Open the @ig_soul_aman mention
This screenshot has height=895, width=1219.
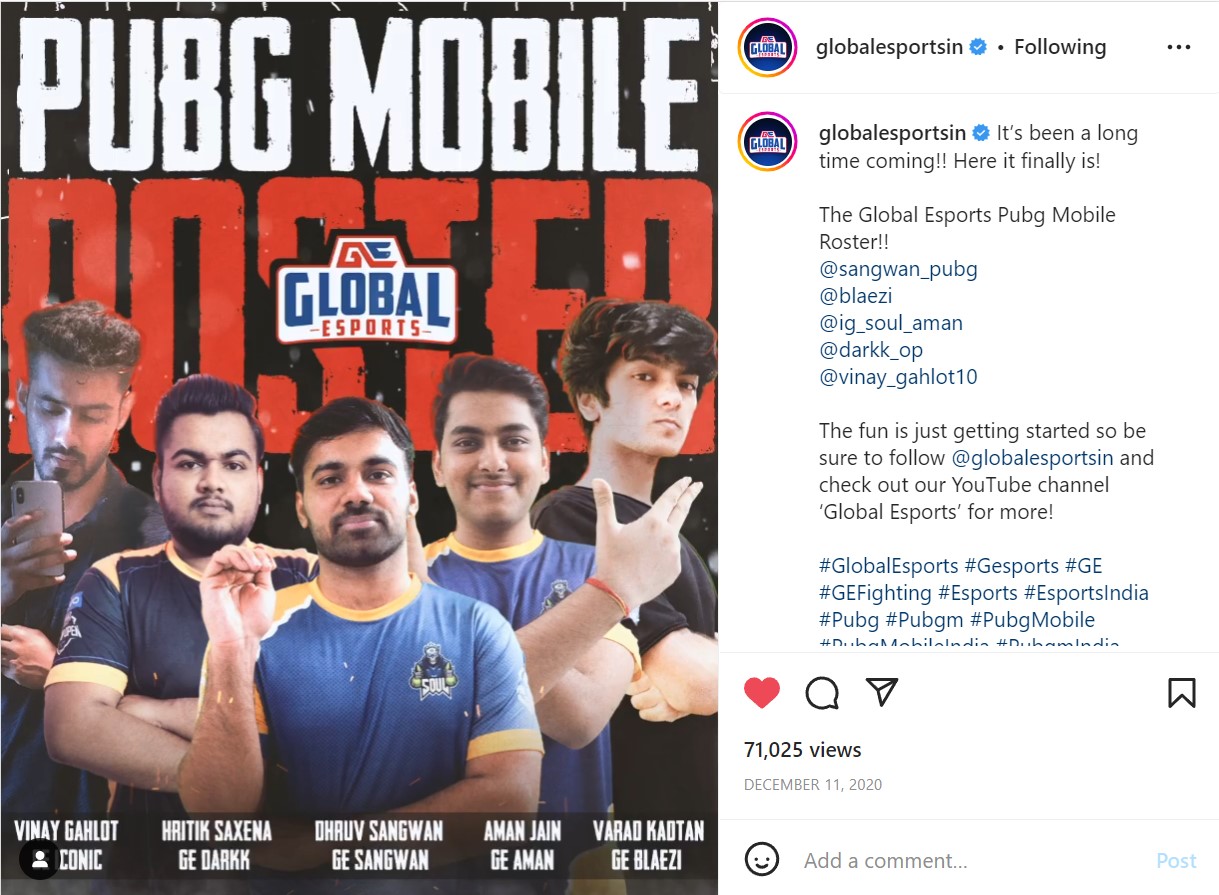[891, 323]
